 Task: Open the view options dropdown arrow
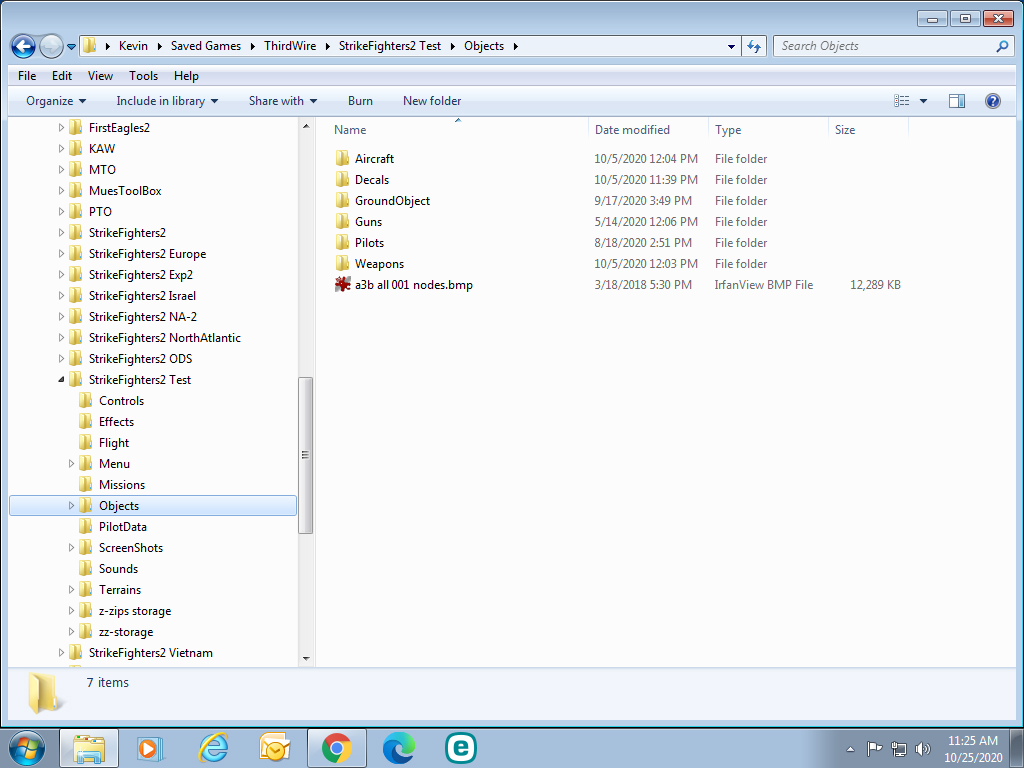tap(923, 101)
